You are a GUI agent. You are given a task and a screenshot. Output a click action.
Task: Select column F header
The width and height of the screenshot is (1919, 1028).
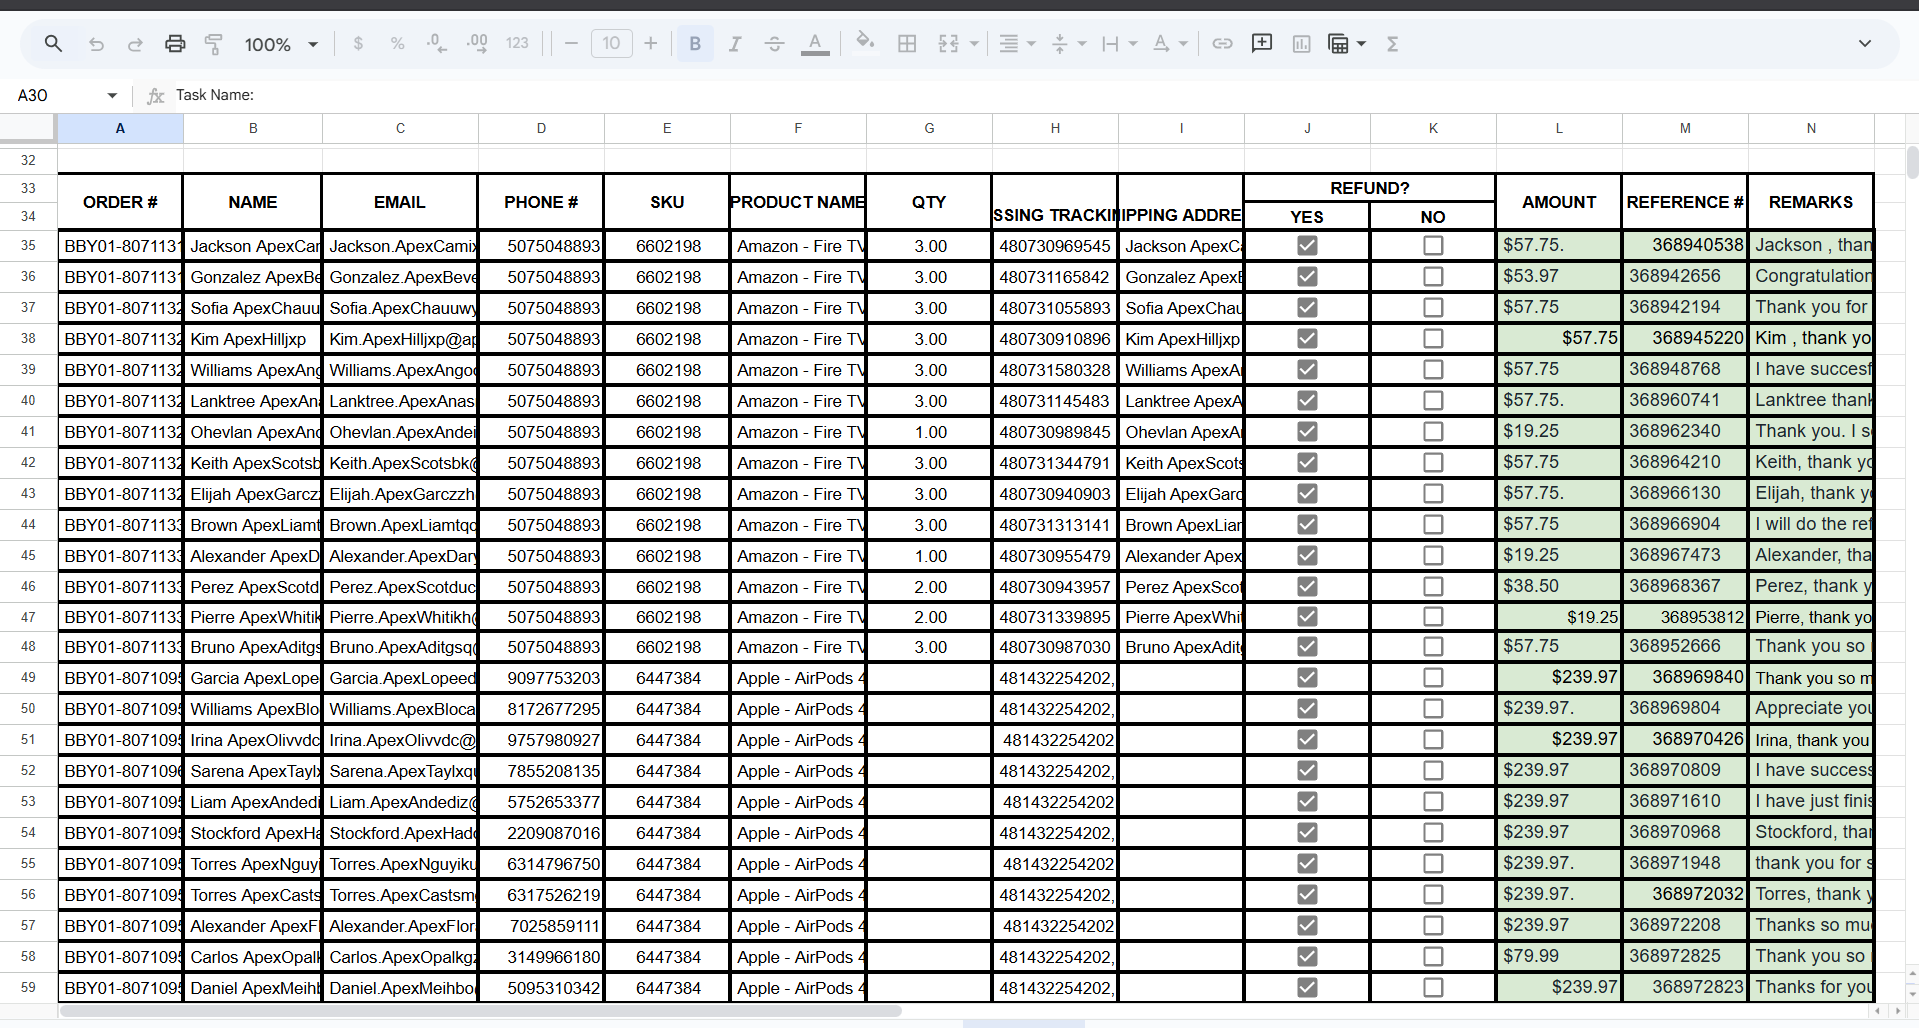point(798,128)
